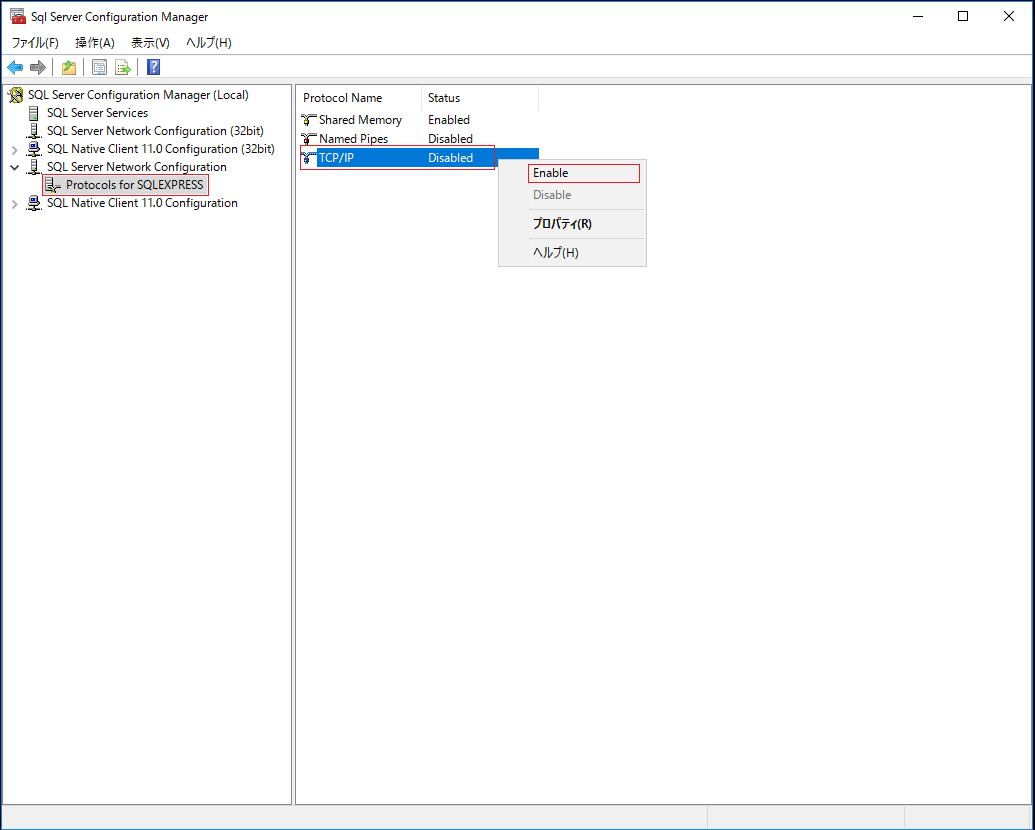Select SQL Native Client 11.0 Configuration label
The width and height of the screenshot is (1035, 830).
pyautogui.click(x=142, y=203)
